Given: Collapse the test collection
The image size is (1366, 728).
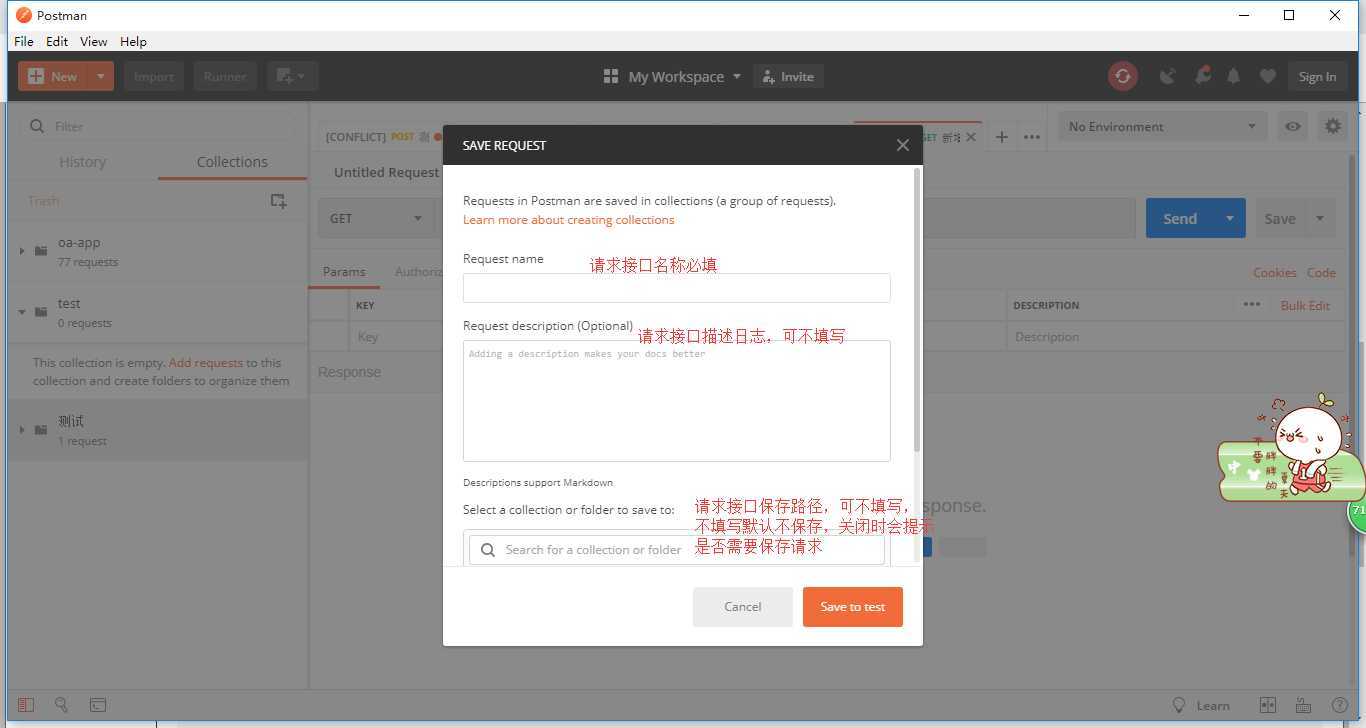Looking at the screenshot, I should (22, 311).
